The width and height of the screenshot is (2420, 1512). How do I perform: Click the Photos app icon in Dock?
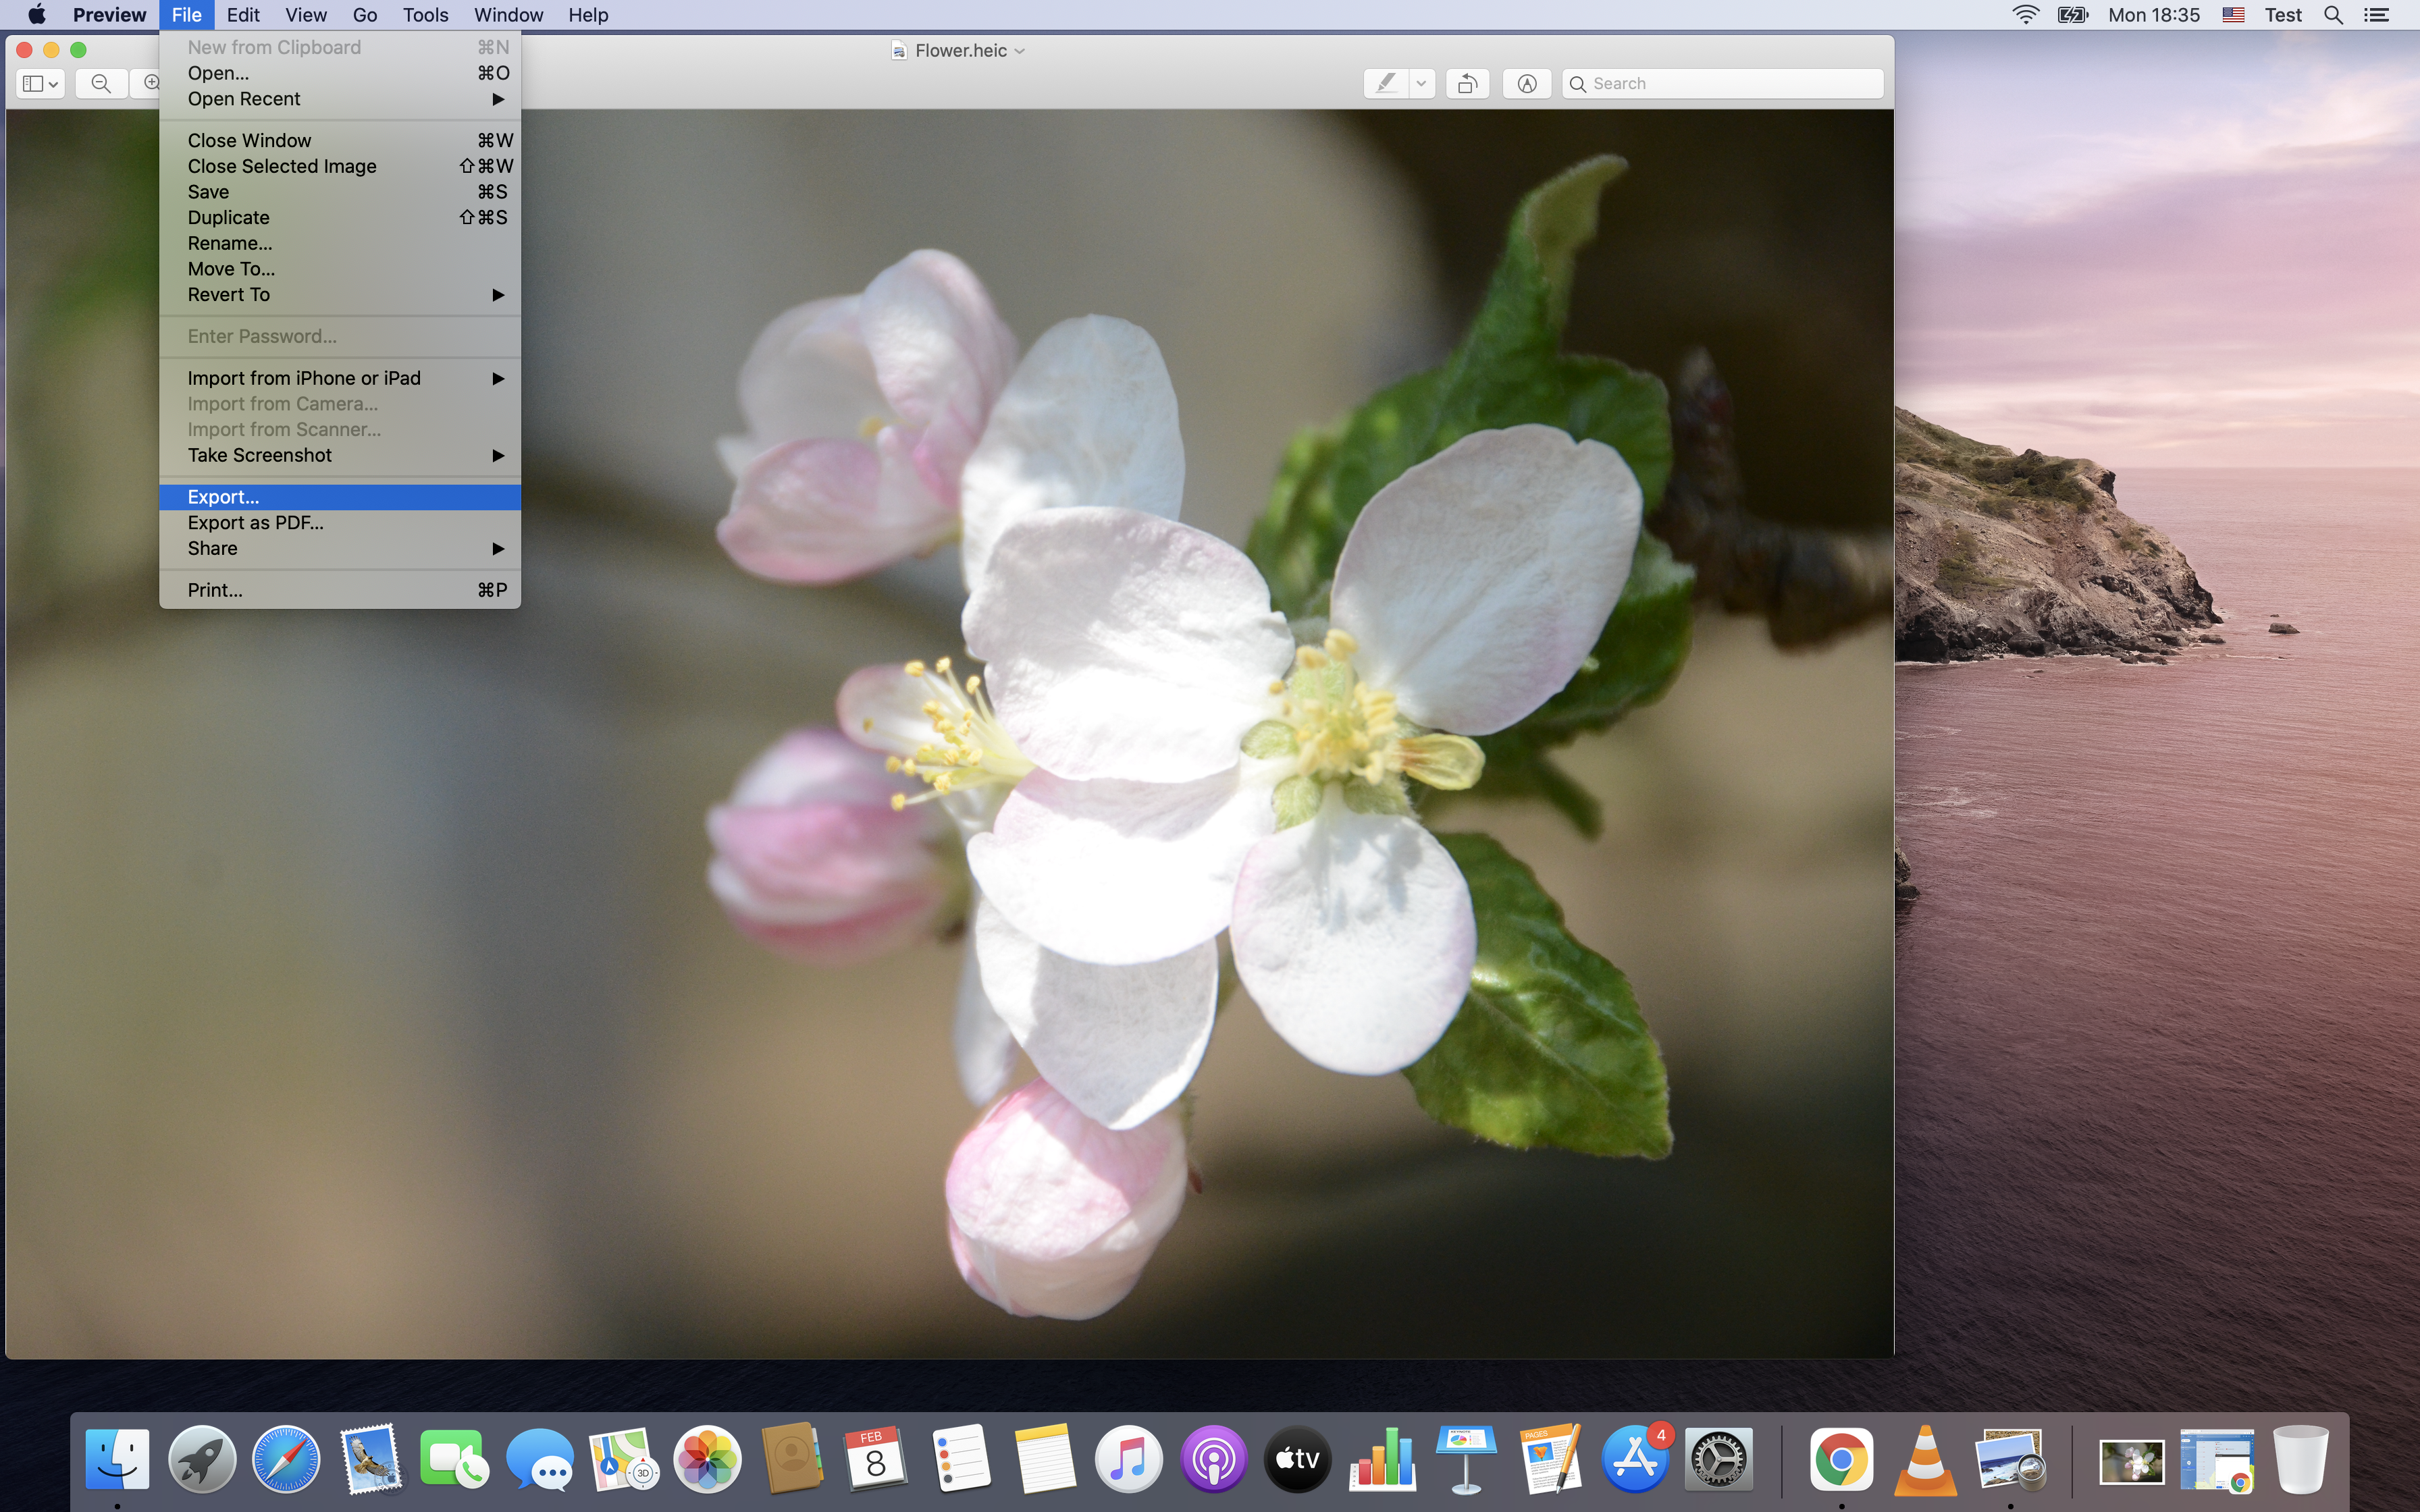pyautogui.click(x=706, y=1460)
